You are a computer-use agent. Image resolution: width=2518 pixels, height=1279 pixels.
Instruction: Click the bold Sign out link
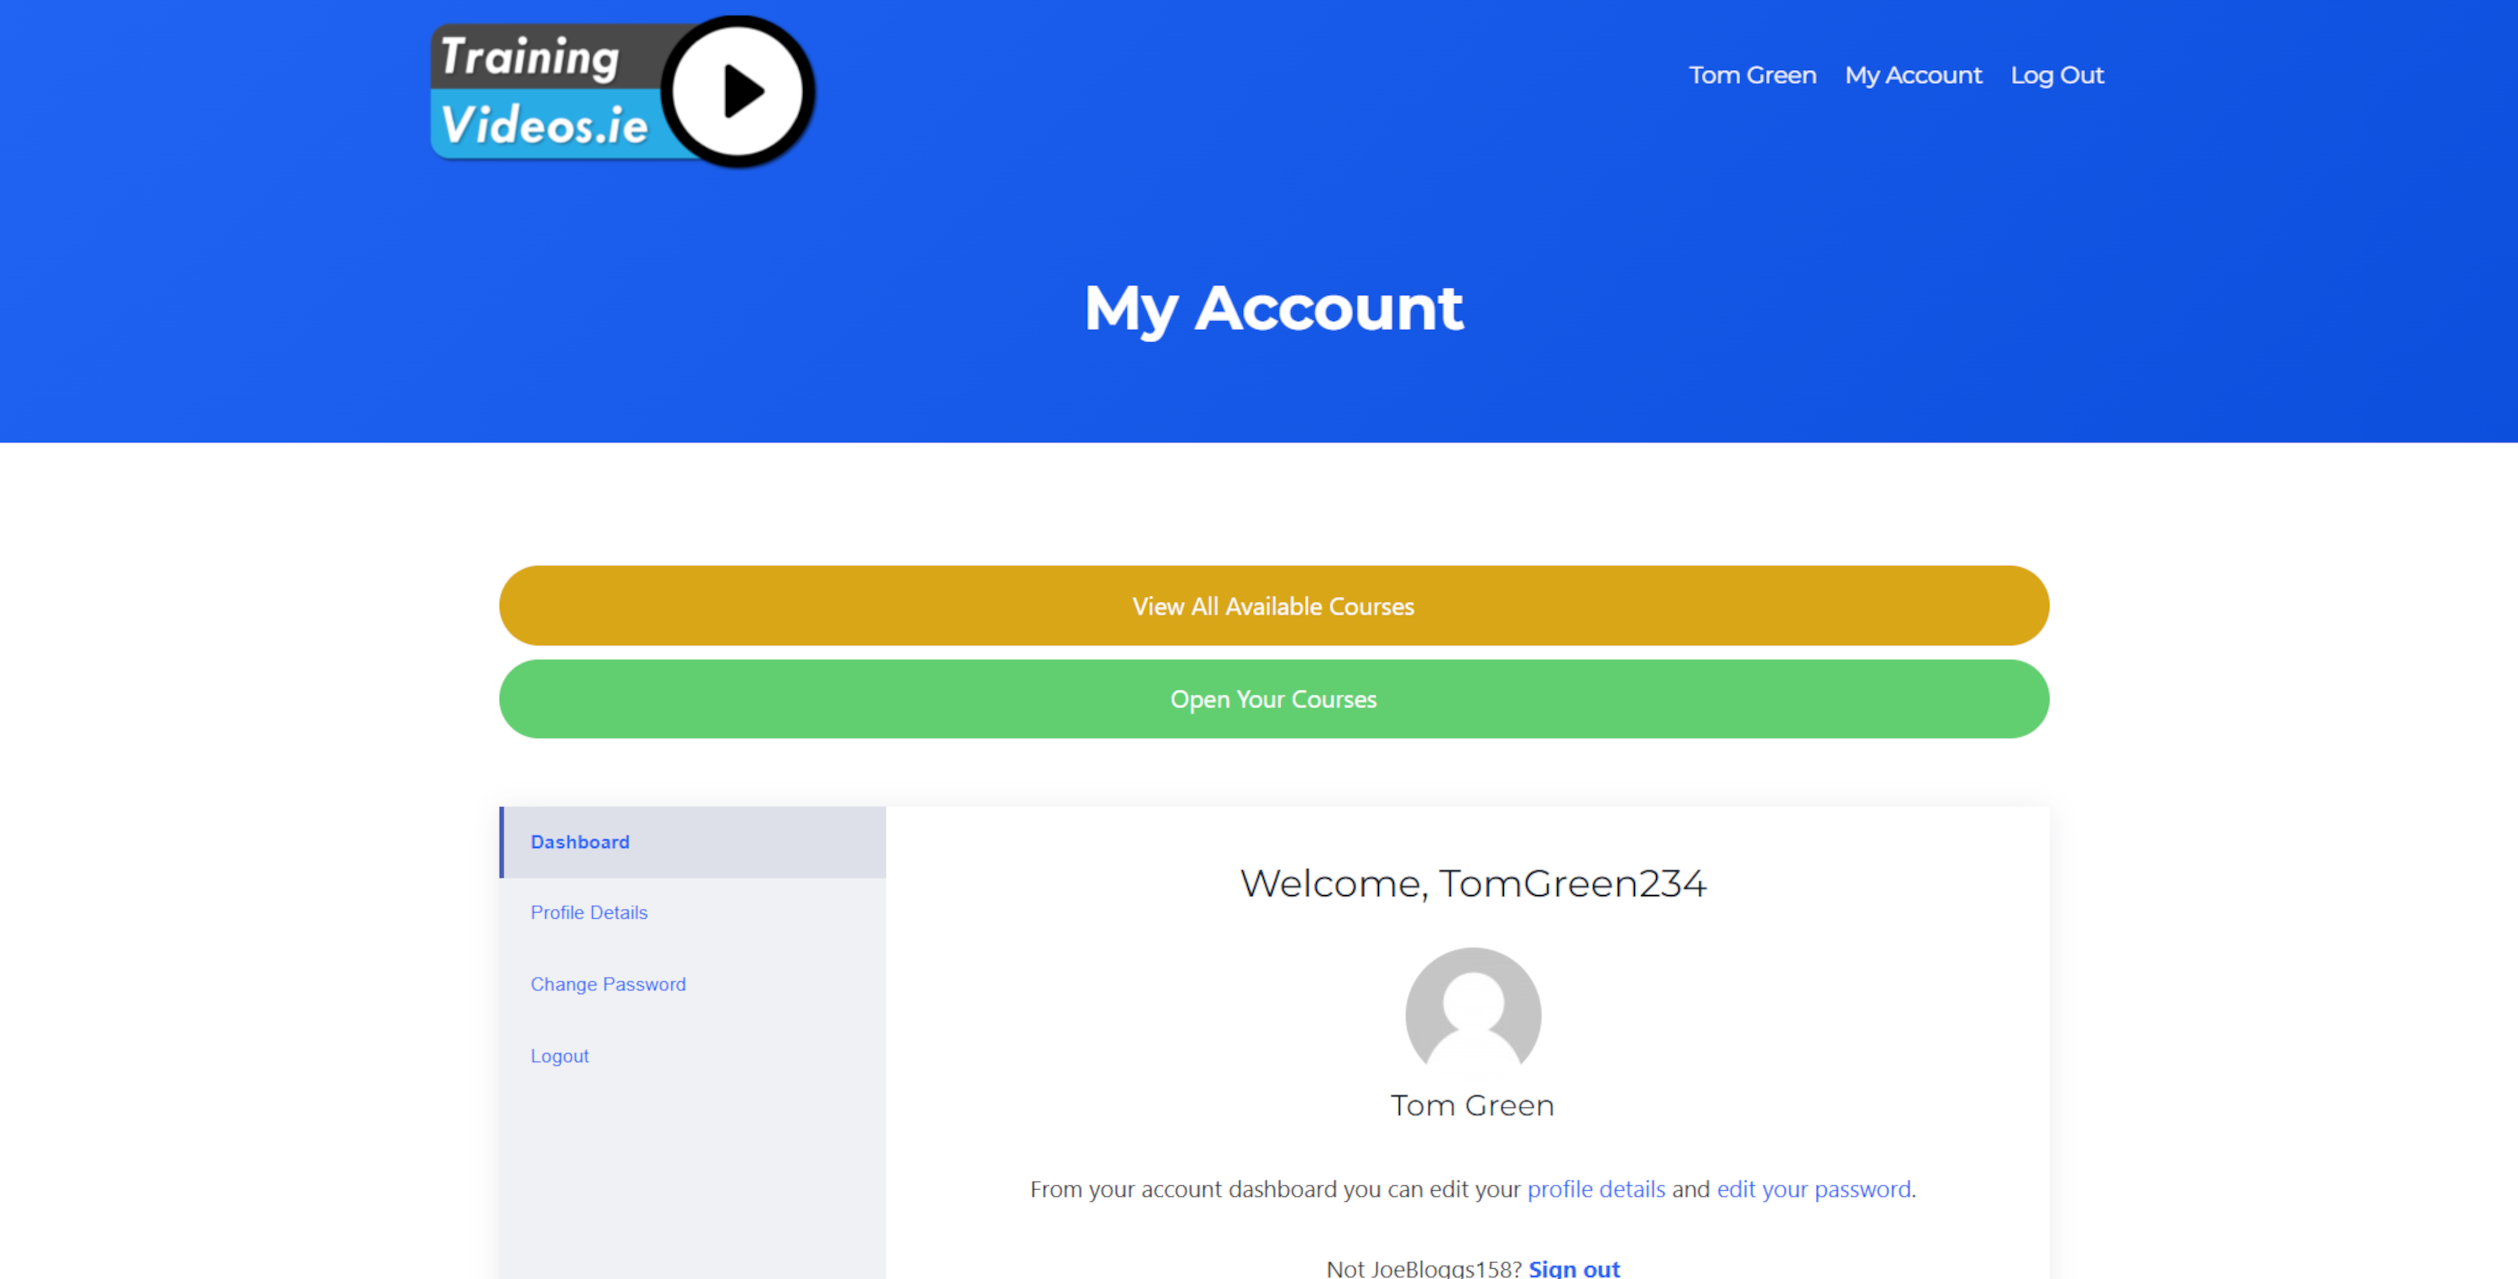point(1574,1268)
